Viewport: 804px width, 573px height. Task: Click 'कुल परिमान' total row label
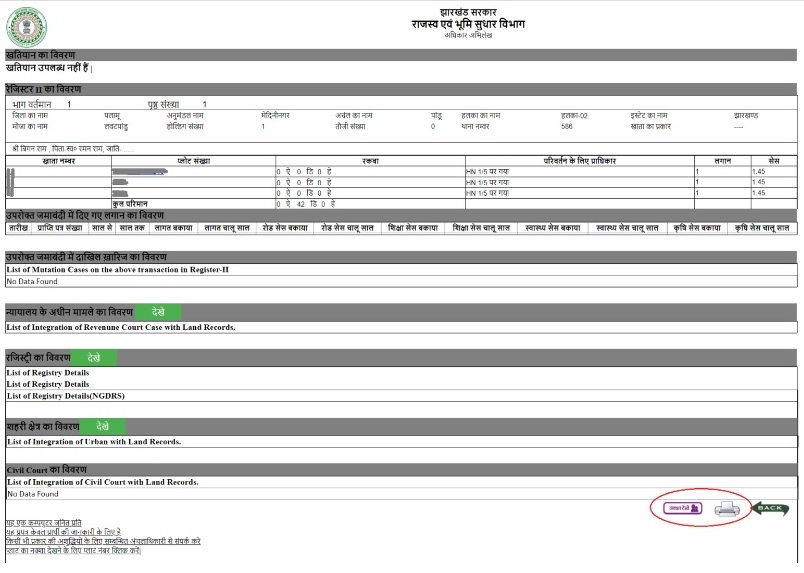tap(130, 204)
